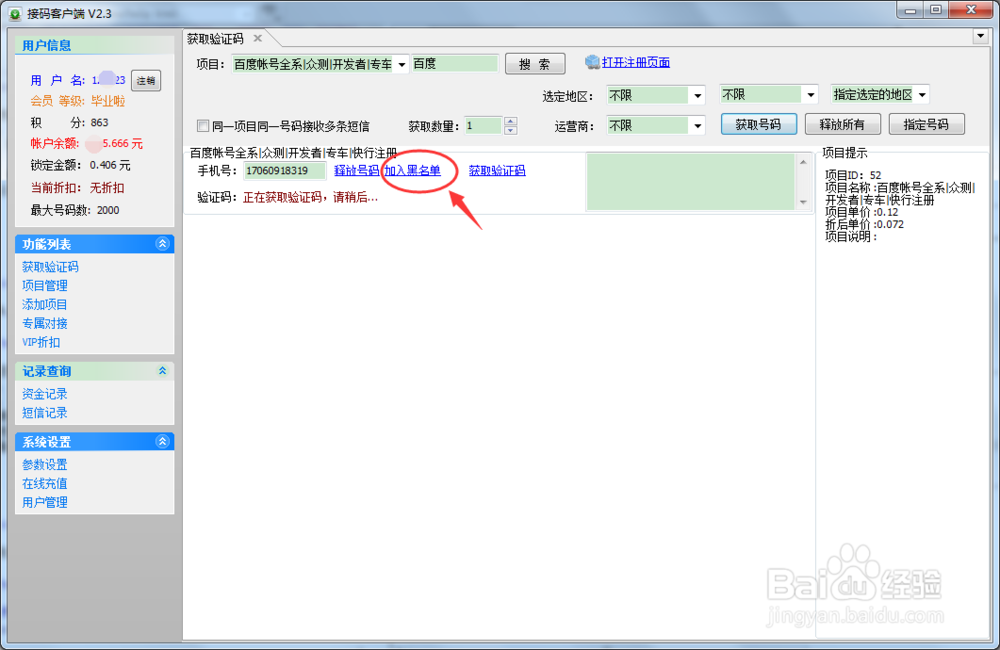Image resolution: width=1000 pixels, height=650 pixels.
Task: Open 项目管理 in sidebar
Action: click(x=45, y=285)
